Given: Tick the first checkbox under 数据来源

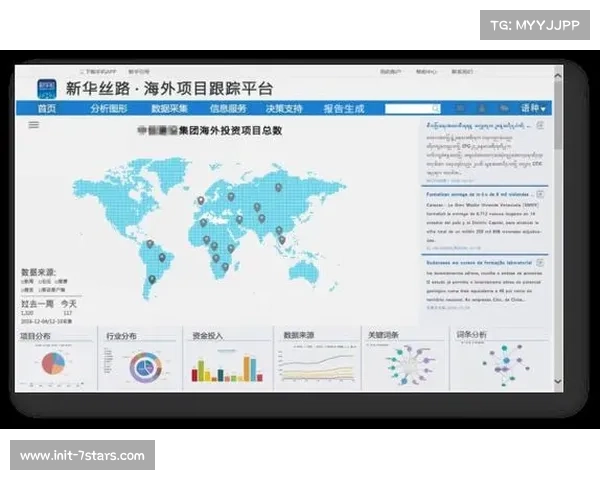Looking at the screenshot, I should [23, 281].
